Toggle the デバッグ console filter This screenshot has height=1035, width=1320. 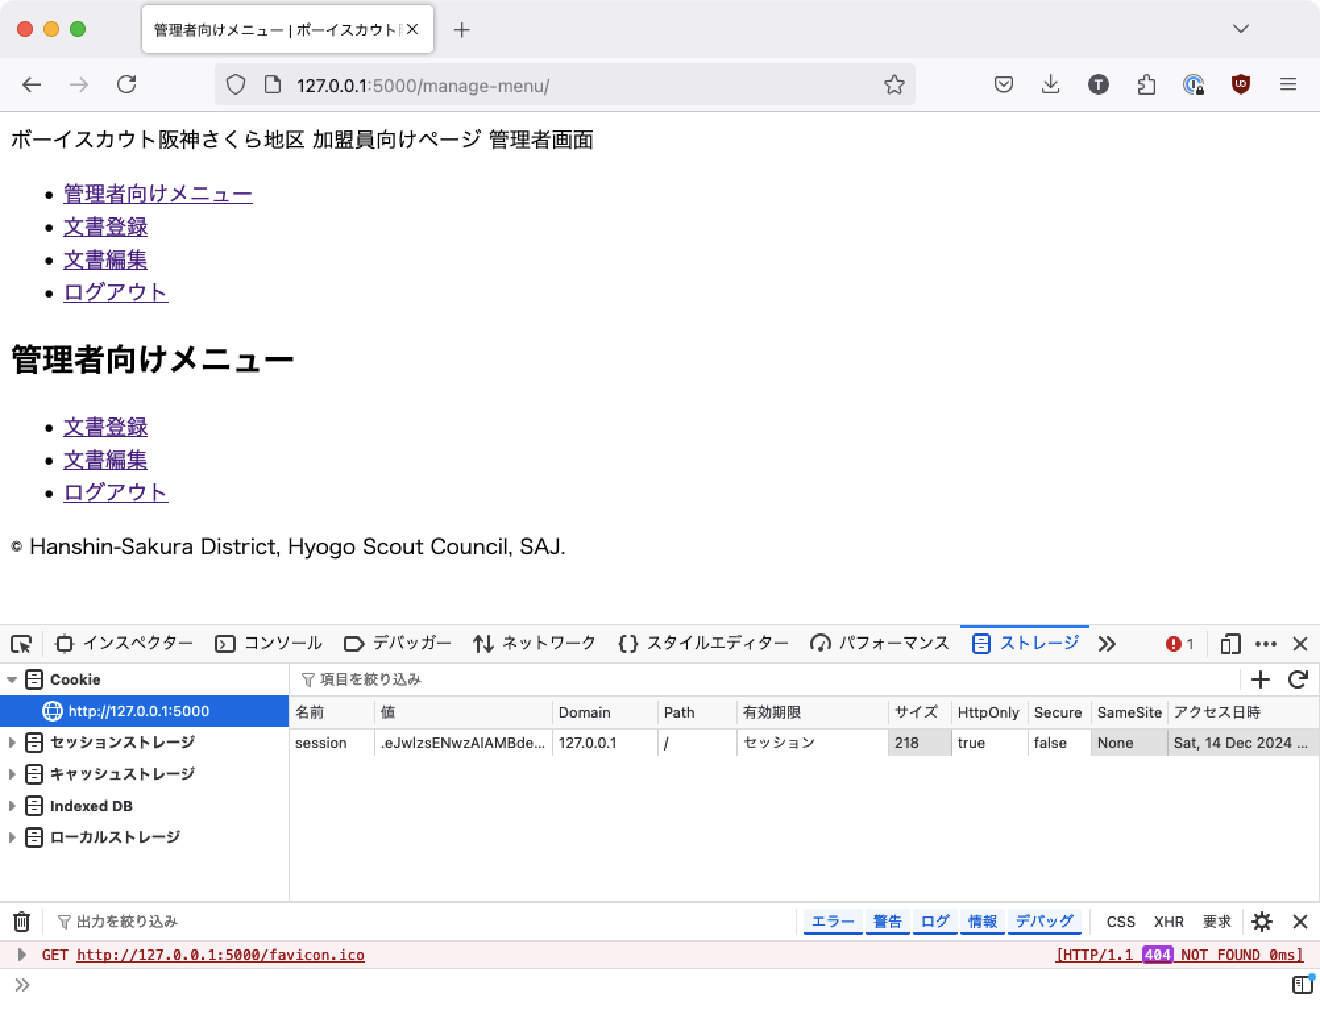click(x=1045, y=921)
